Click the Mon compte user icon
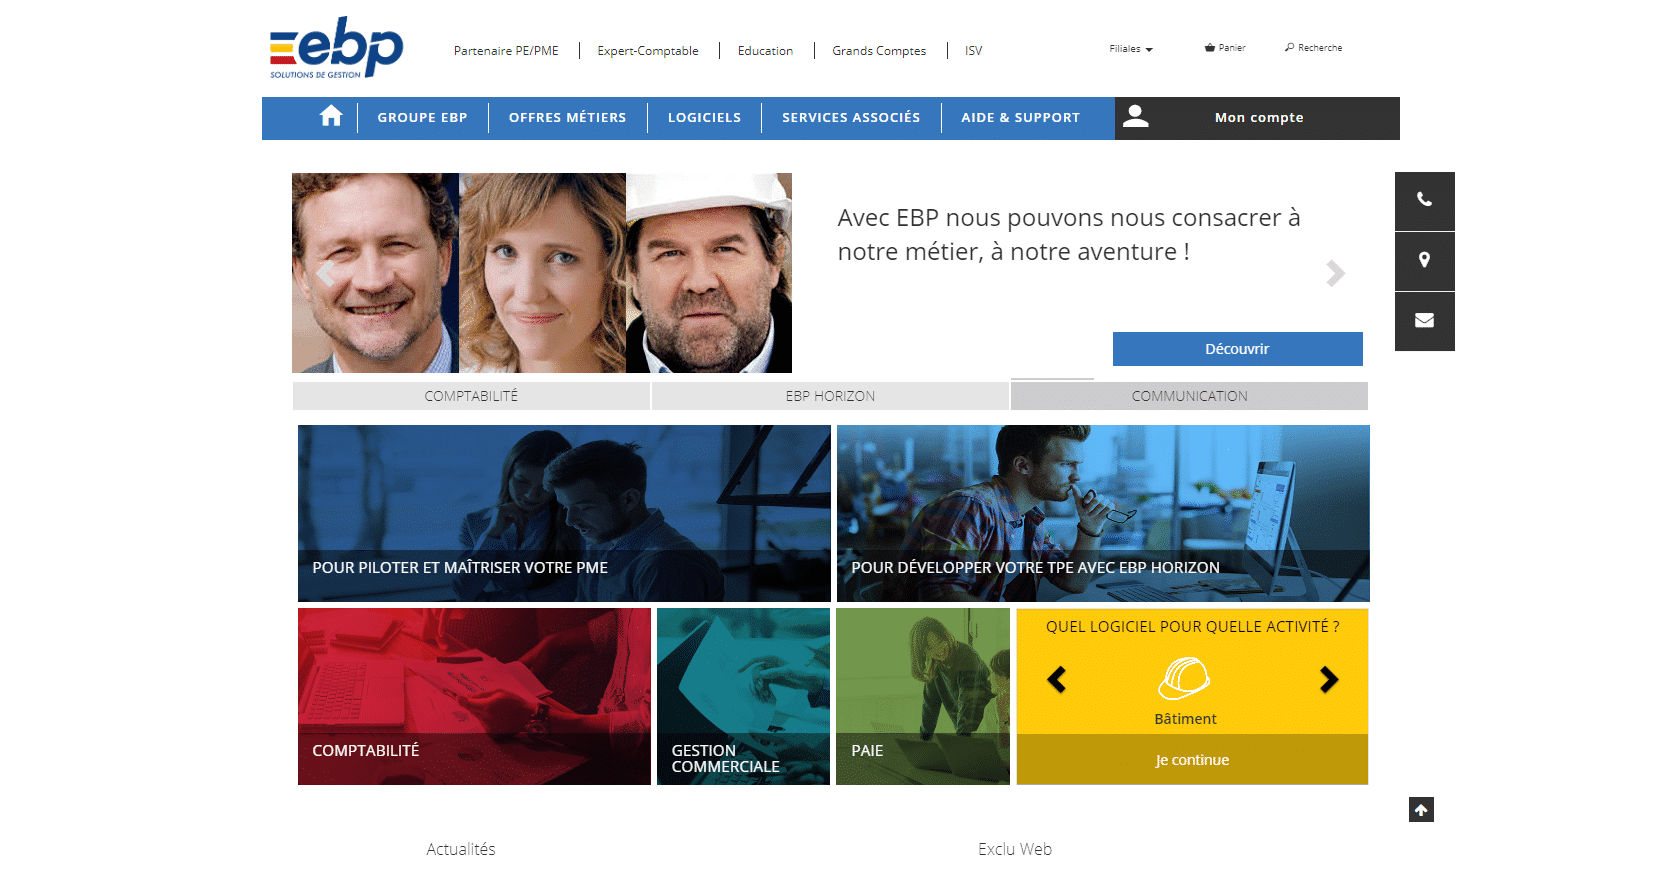This screenshot has width=1660, height=877. (1136, 117)
